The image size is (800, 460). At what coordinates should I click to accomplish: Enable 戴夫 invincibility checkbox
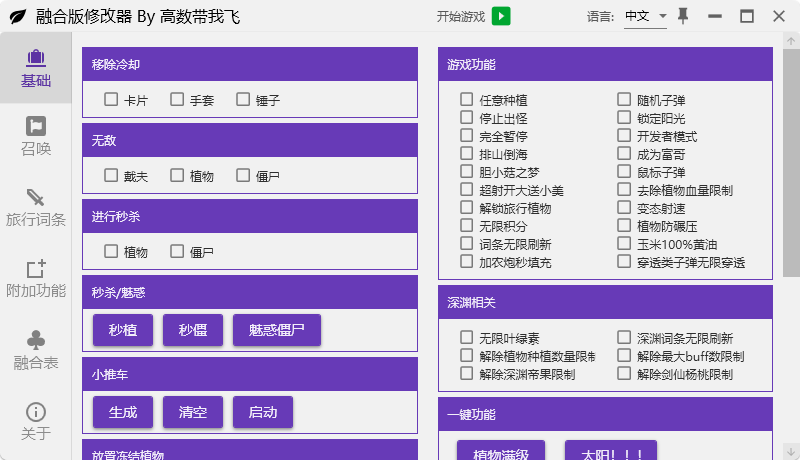click(111, 175)
